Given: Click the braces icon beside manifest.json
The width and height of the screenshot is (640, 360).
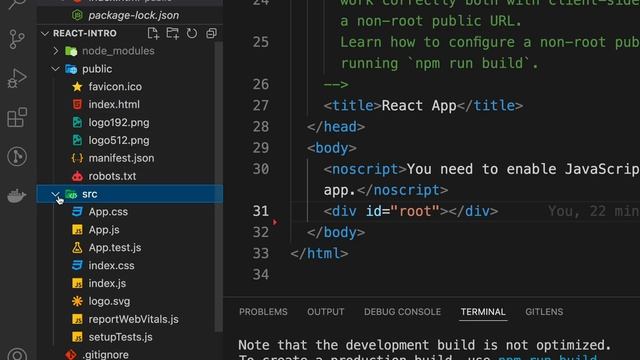Looking at the screenshot, I should coord(77,158).
